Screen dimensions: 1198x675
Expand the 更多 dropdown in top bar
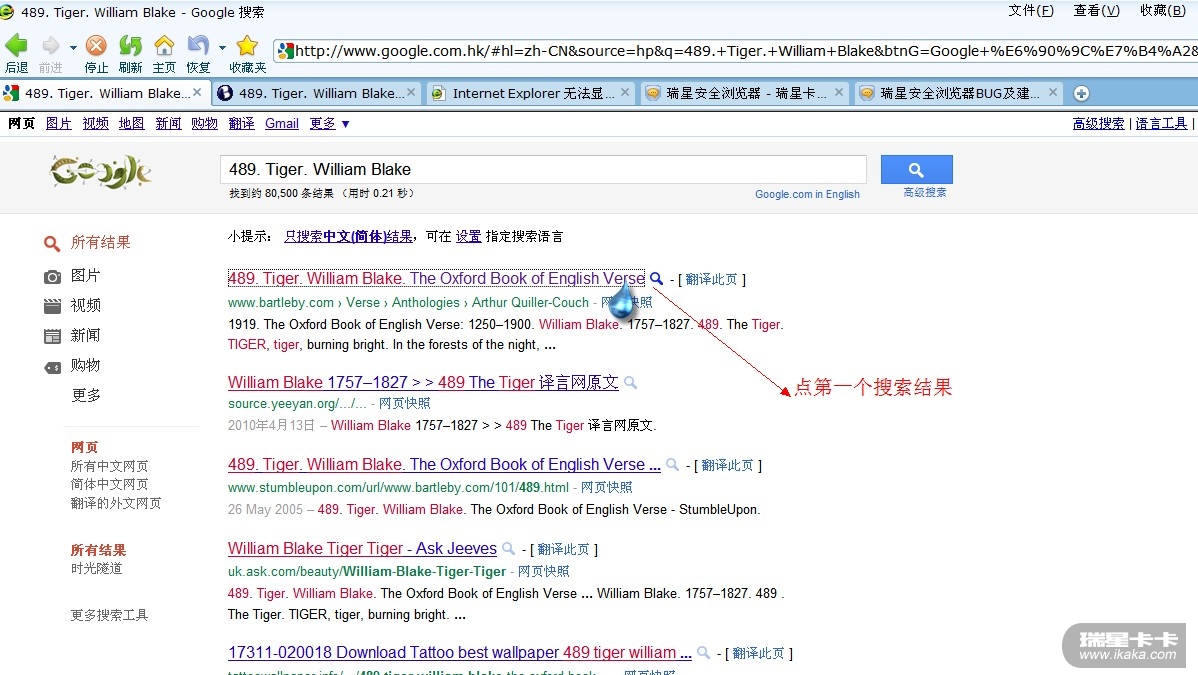pyautogui.click(x=329, y=123)
